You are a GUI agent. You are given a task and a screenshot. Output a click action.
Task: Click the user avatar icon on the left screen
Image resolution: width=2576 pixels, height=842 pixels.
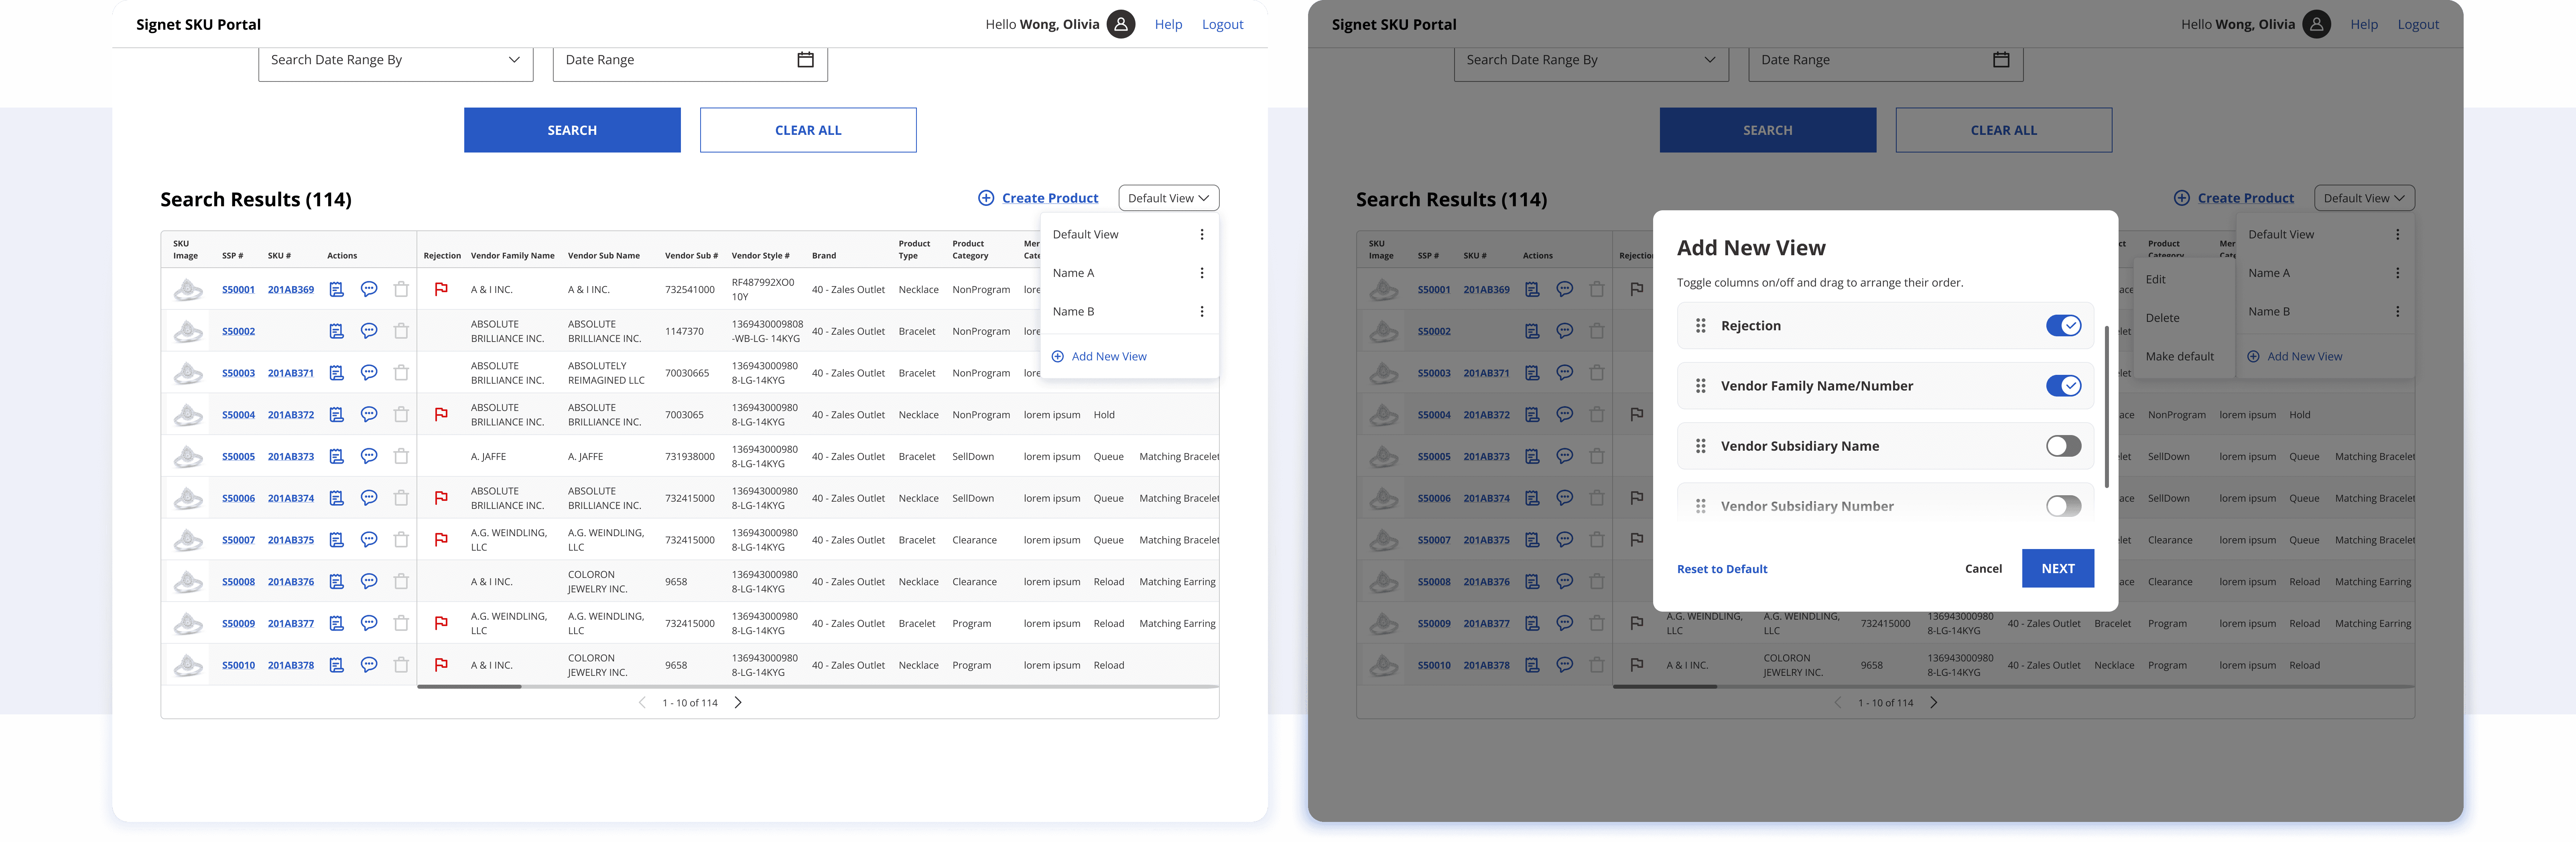click(1121, 24)
